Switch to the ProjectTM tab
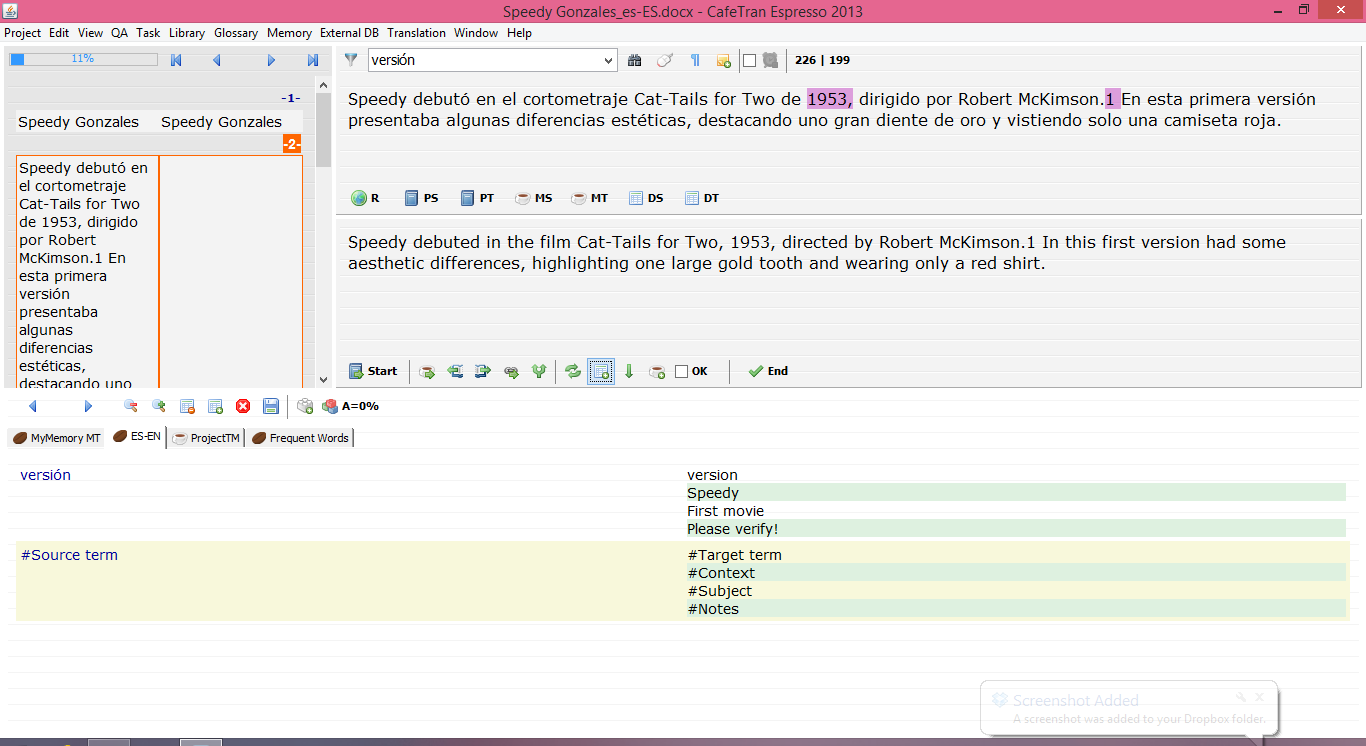The height and width of the screenshot is (746, 1366). 207,438
